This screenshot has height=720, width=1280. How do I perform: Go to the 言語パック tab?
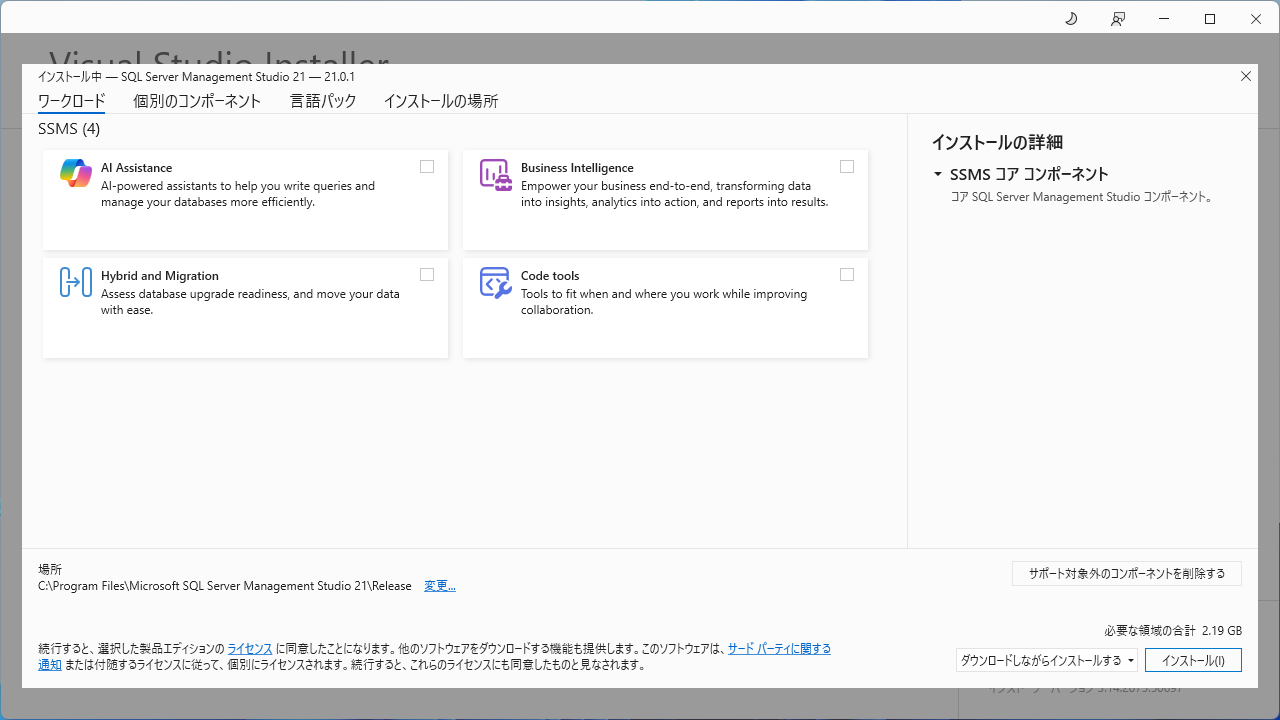pos(323,101)
